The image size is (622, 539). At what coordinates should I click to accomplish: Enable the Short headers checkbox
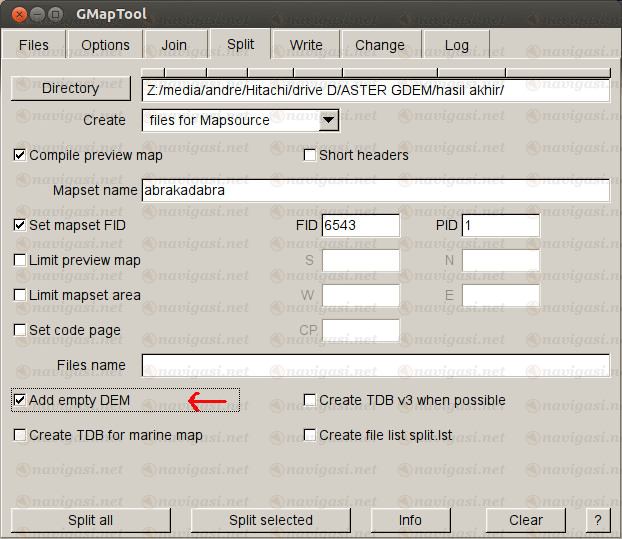310,155
